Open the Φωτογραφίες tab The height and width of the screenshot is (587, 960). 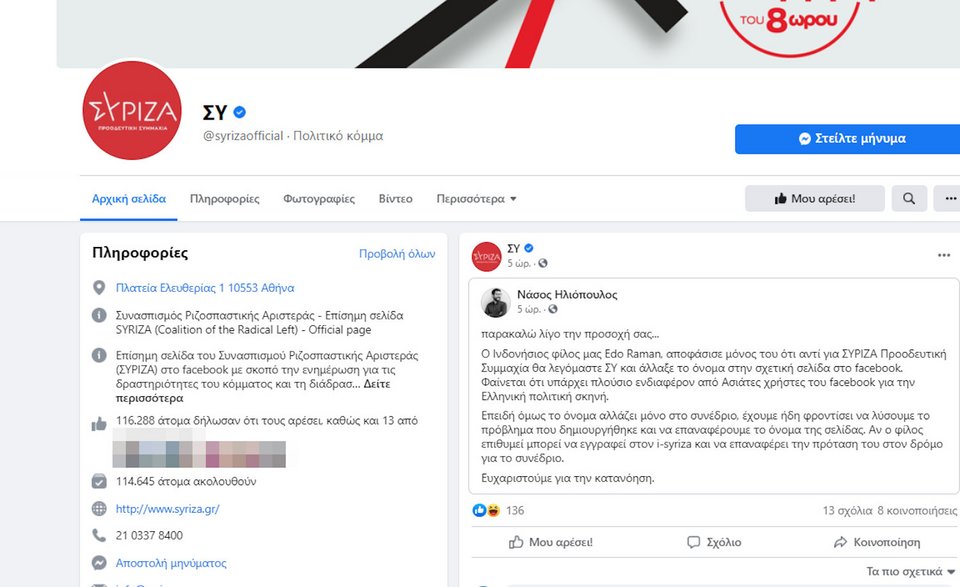(319, 199)
